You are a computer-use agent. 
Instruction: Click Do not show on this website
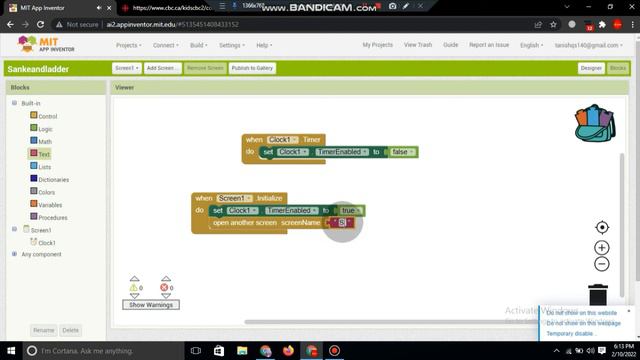click(582, 313)
